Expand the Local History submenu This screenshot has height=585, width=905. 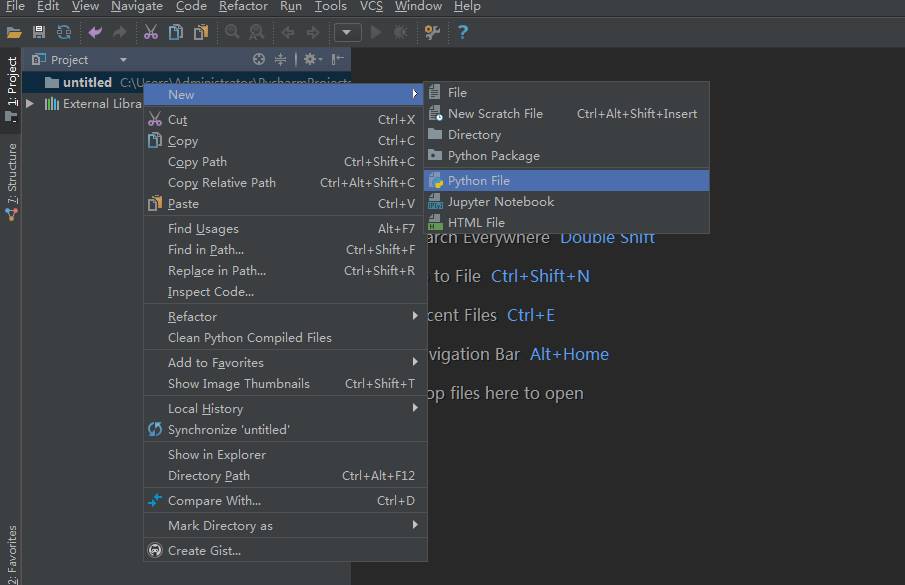coord(283,408)
